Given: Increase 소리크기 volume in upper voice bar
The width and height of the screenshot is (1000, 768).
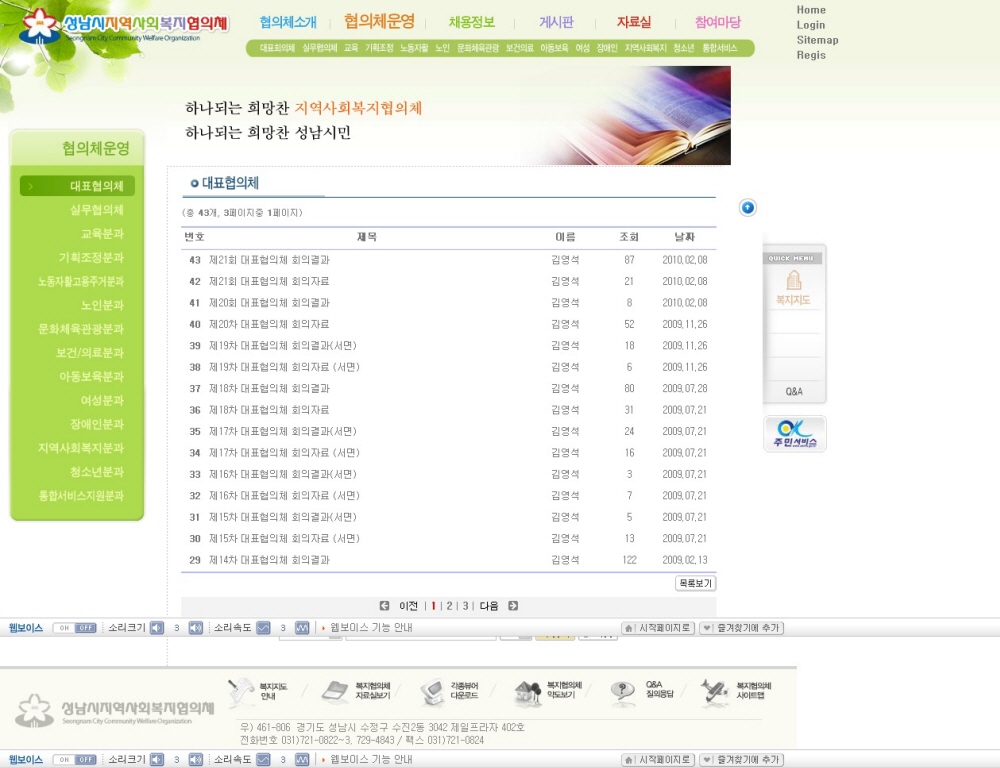Looking at the screenshot, I should pyautogui.click(x=196, y=628).
